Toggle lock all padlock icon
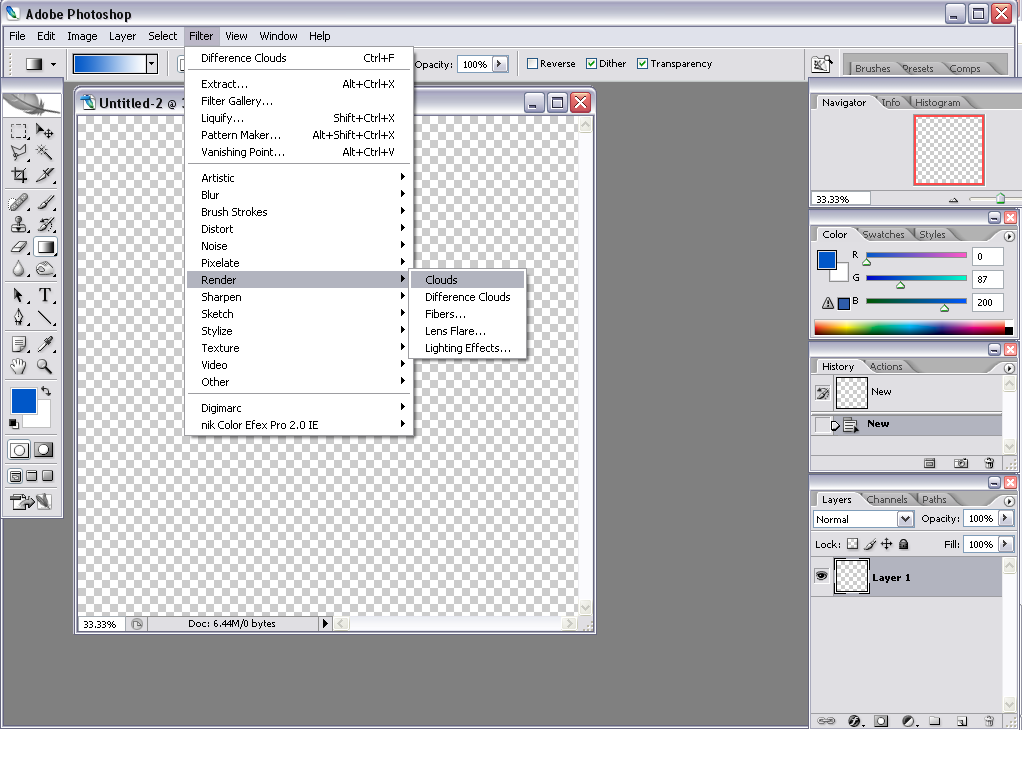 (903, 544)
